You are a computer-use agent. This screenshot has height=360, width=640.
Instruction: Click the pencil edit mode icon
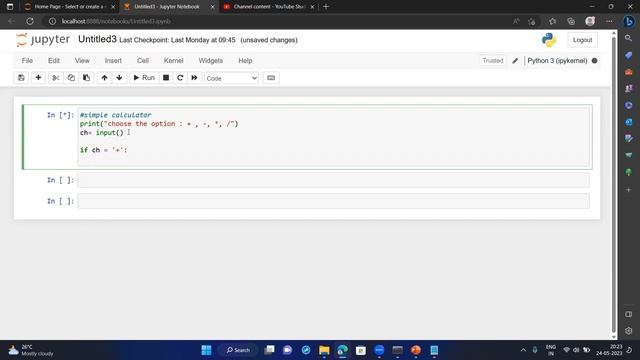click(x=515, y=60)
